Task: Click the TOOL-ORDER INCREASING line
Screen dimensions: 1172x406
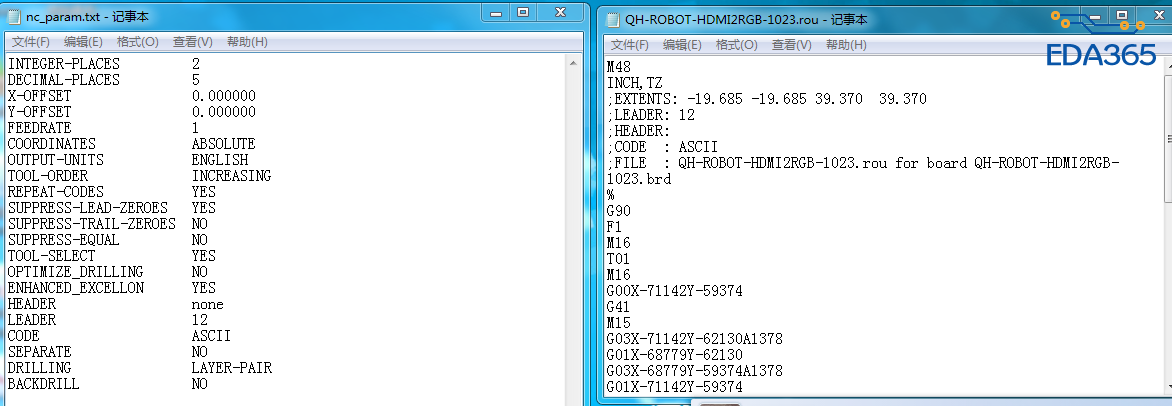Action: pos(139,176)
